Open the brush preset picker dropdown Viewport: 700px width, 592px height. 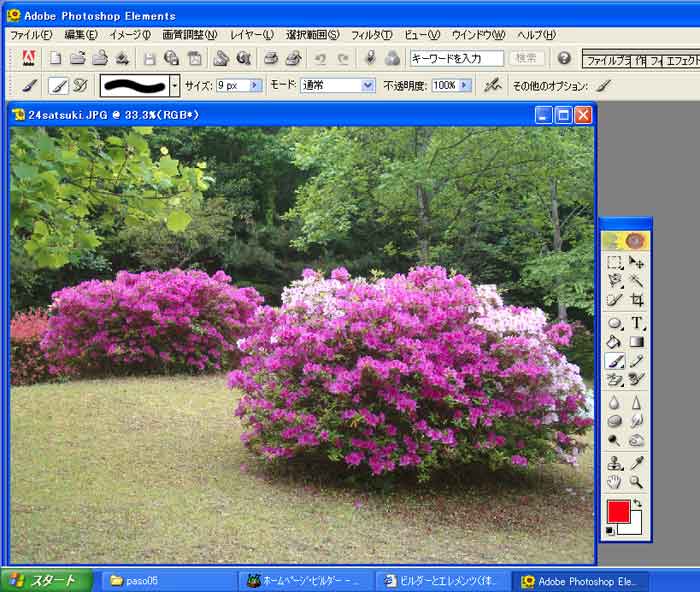pyautogui.click(x=174, y=86)
